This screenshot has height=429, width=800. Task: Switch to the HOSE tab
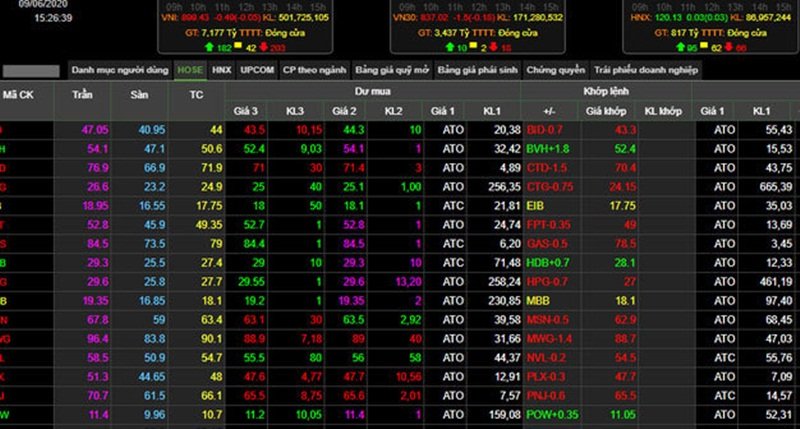190,70
